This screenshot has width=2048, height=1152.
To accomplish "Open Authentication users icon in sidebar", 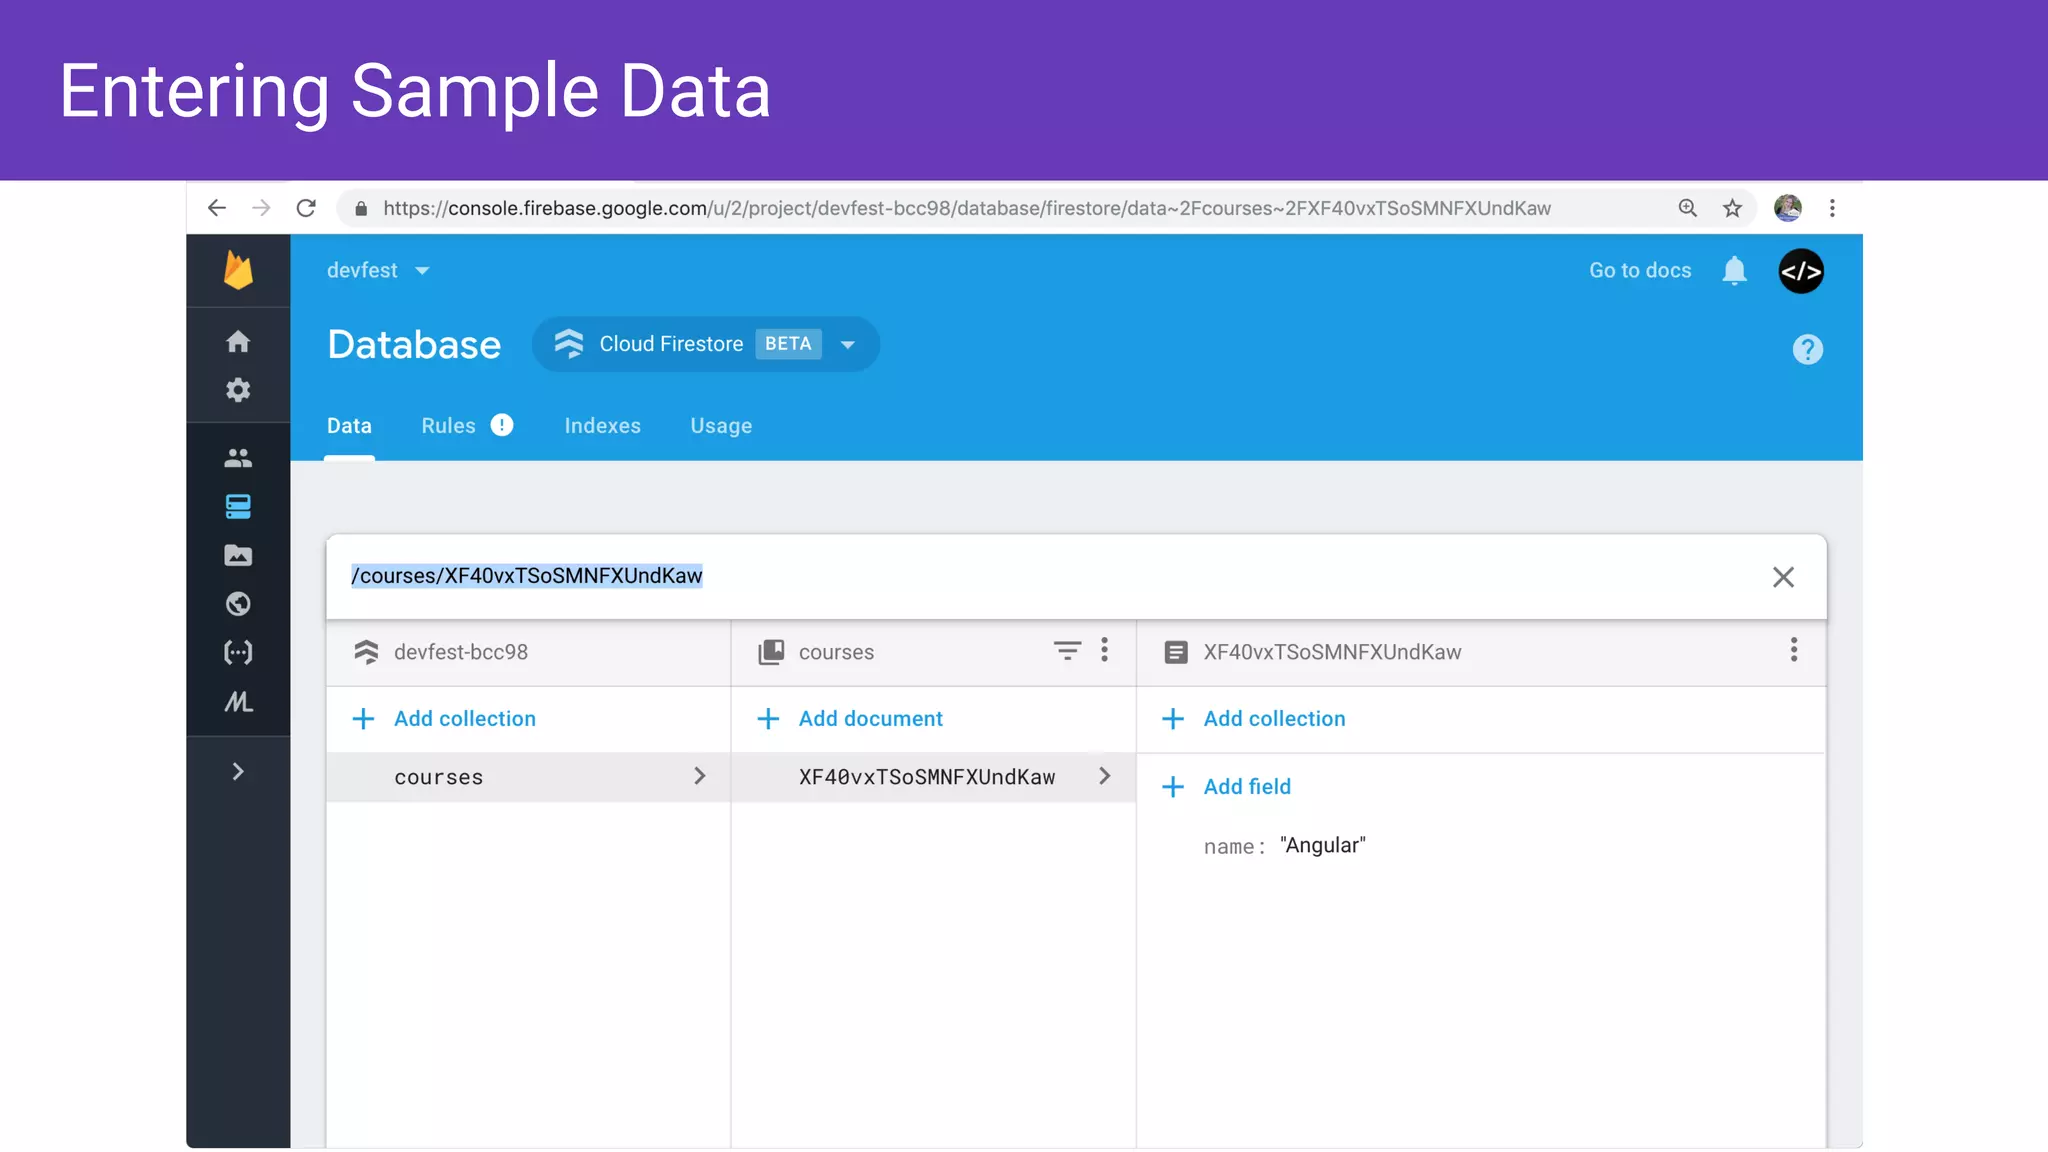I will (x=238, y=458).
